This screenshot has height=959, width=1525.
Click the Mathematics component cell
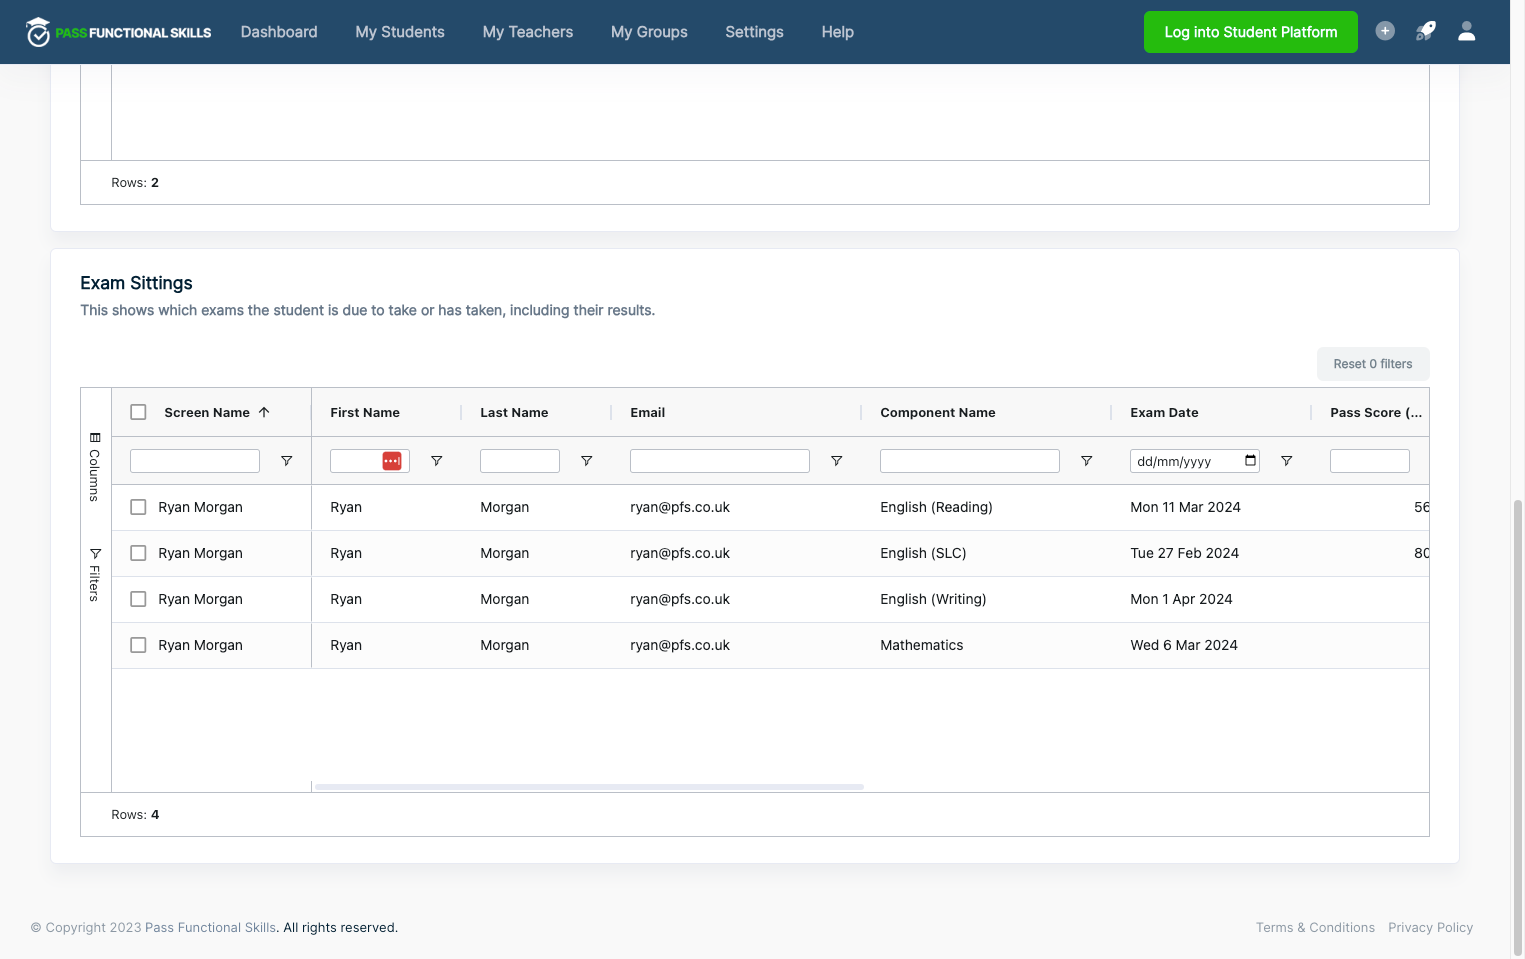pos(922,645)
